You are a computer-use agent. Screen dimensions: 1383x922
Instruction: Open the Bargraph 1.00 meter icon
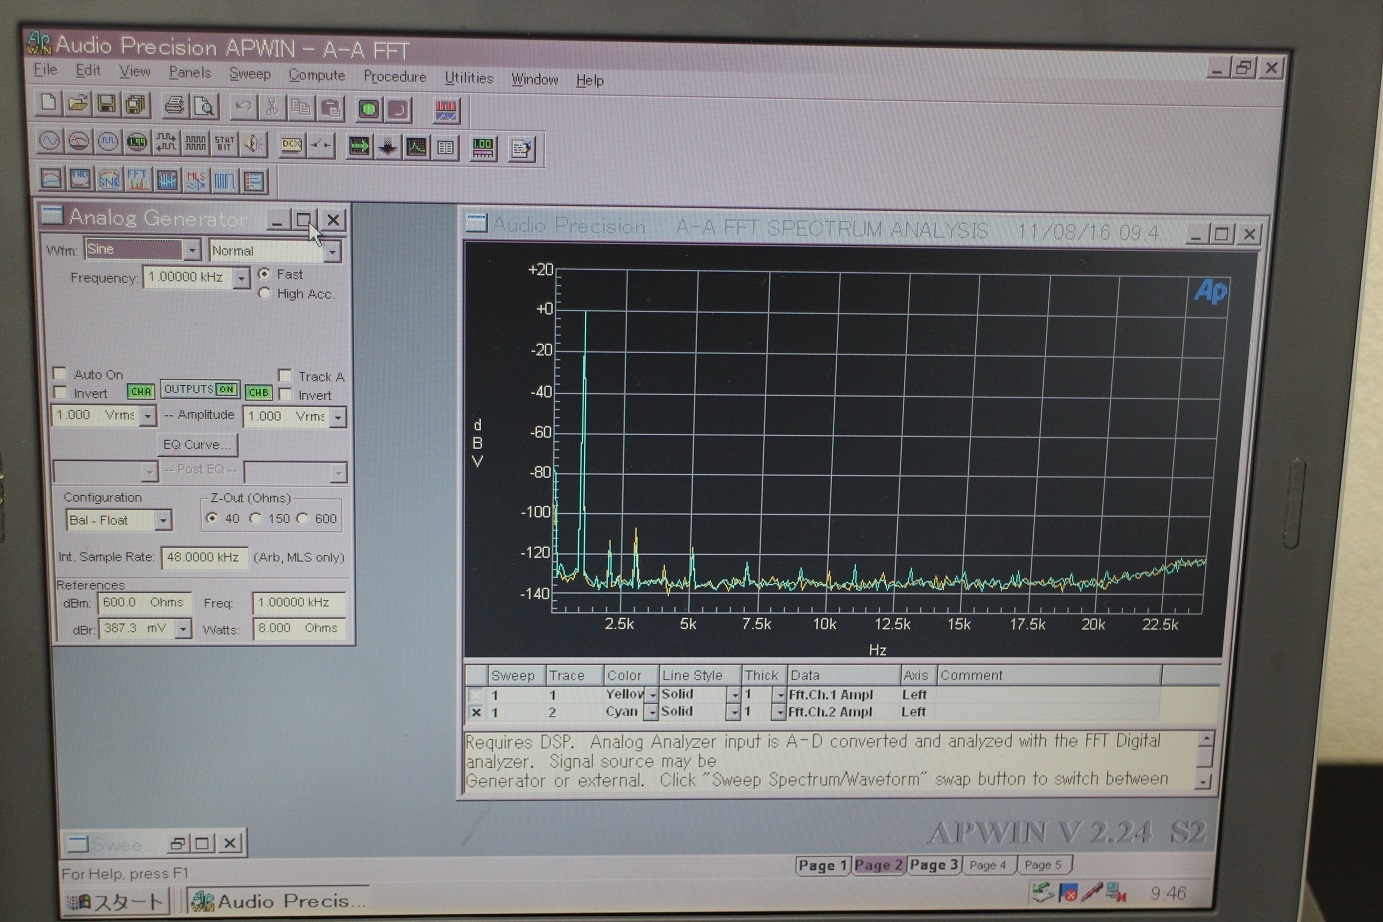tap(484, 149)
